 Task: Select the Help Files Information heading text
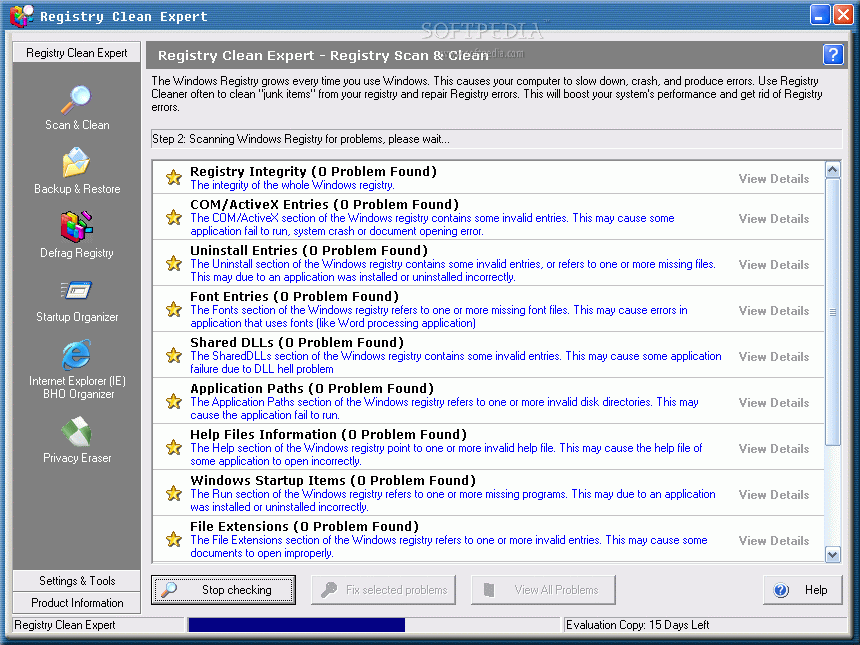pyautogui.click(x=329, y=435)
